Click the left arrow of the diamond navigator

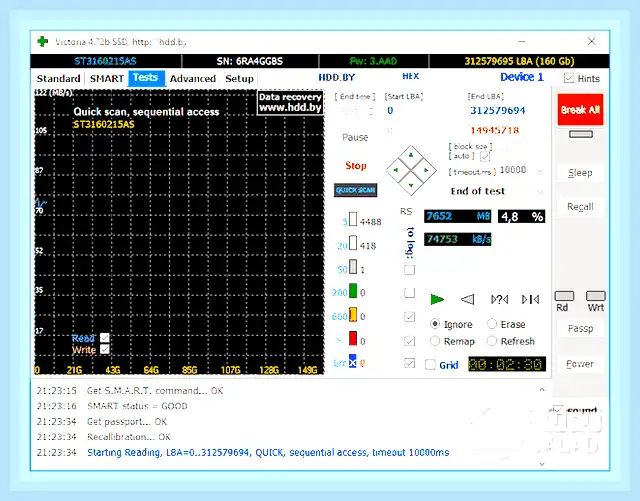tap(396, 170)
